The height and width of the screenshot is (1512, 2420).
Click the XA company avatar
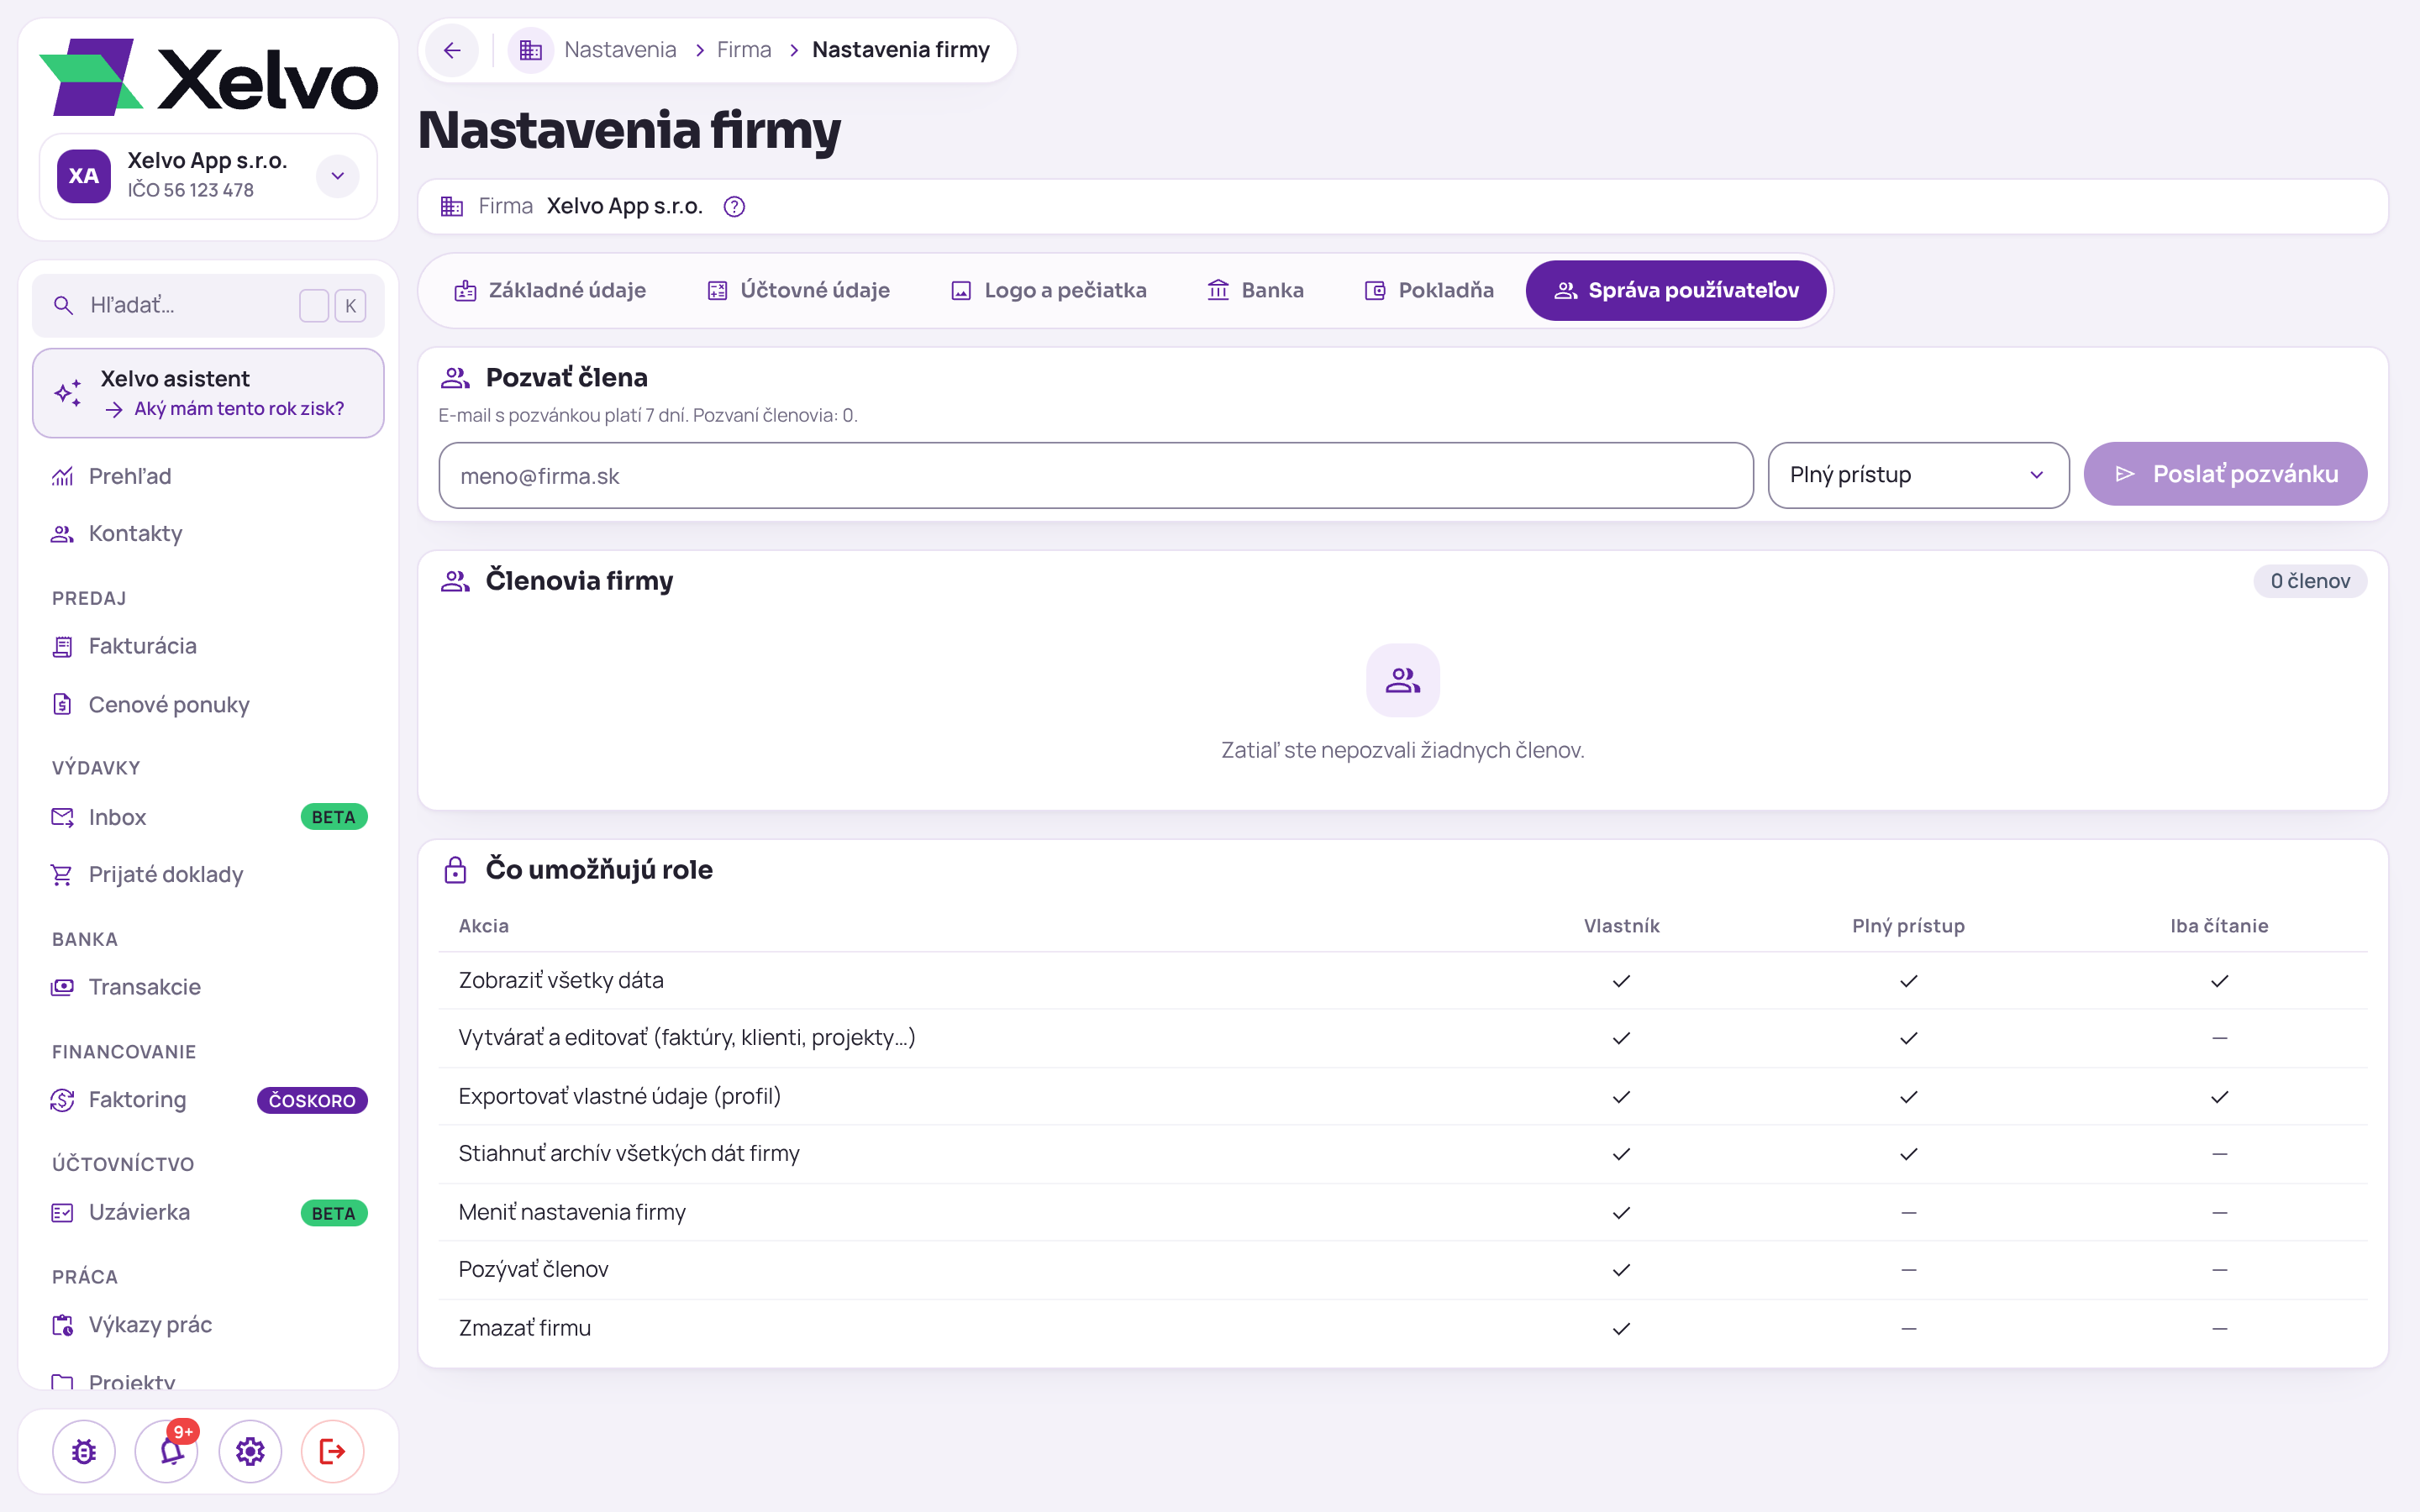tap(84, 176)
